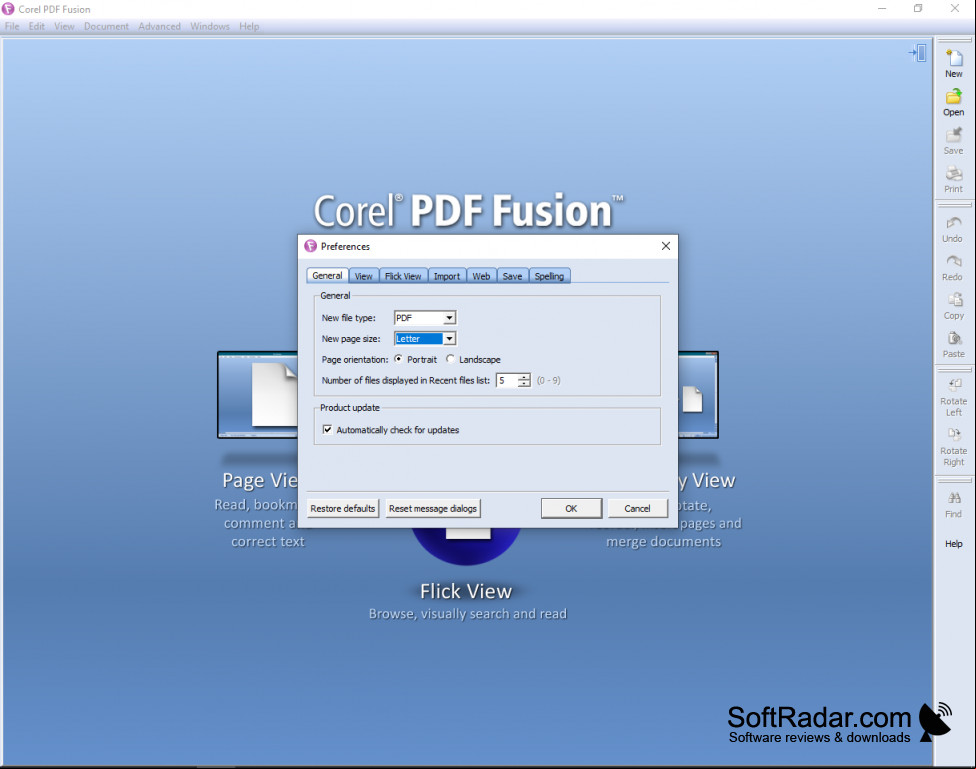Open the New file type dropdown
976x769 pixels.
point(449,318)
